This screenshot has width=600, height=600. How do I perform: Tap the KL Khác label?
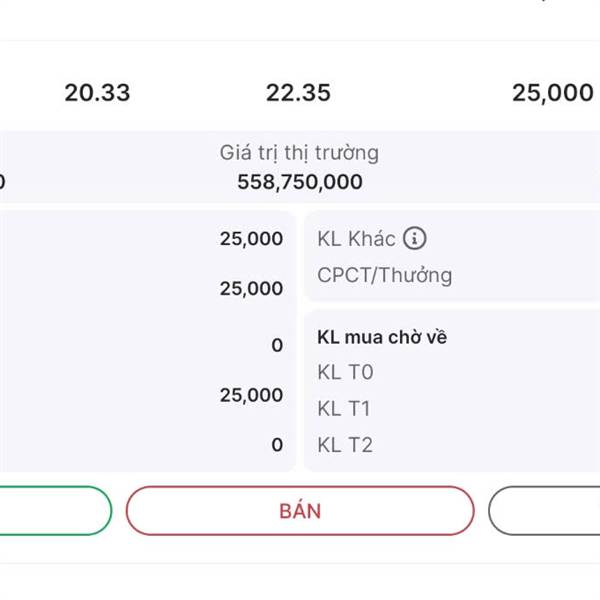(x=356, y=239)
